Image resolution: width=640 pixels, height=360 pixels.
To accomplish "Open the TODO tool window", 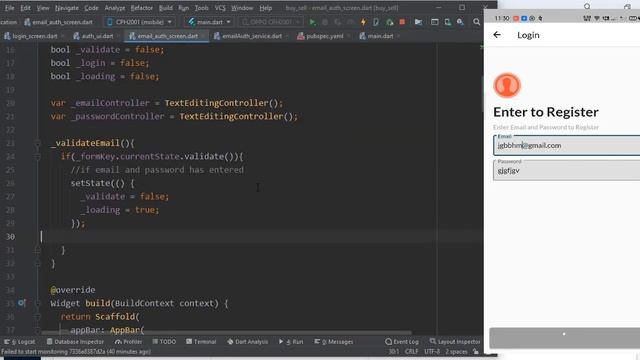I will pyautogui.click(x=164, y=342).
